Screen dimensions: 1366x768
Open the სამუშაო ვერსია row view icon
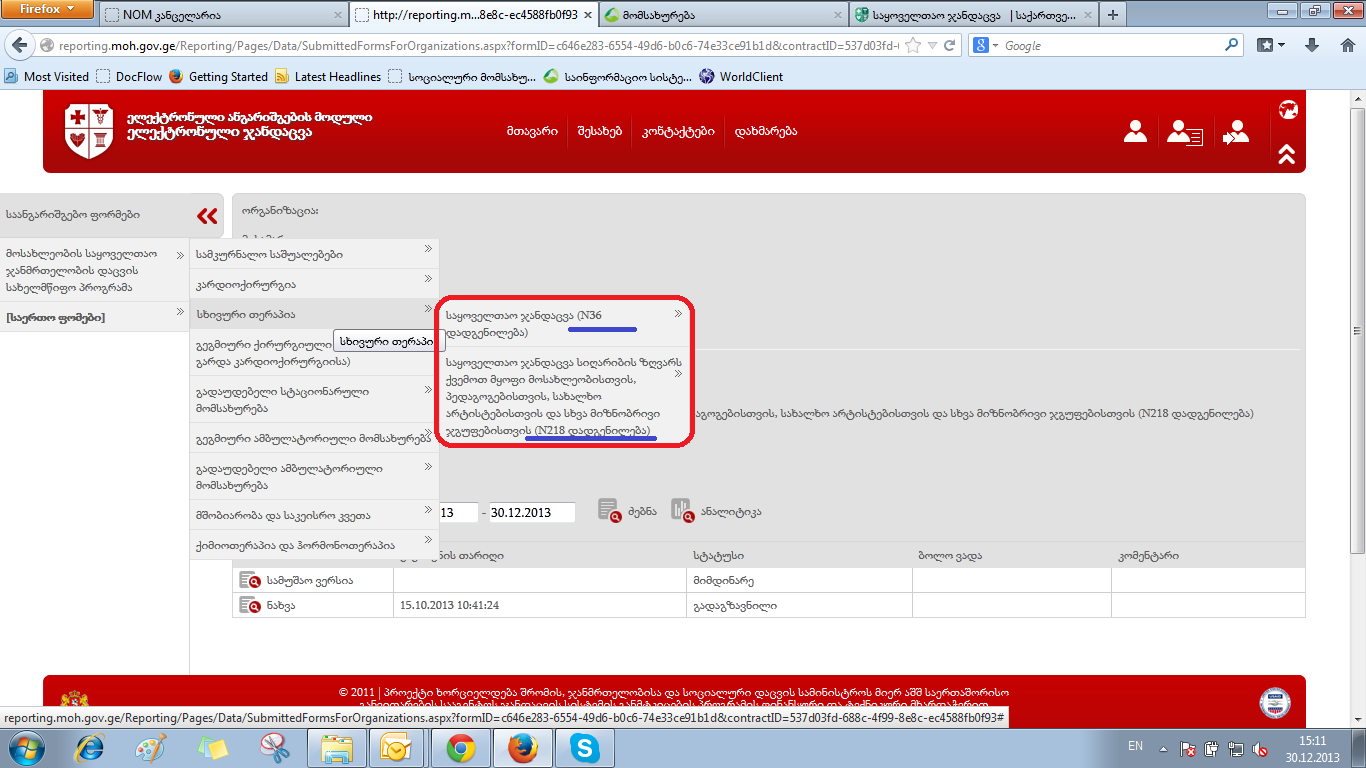[249, 580]
